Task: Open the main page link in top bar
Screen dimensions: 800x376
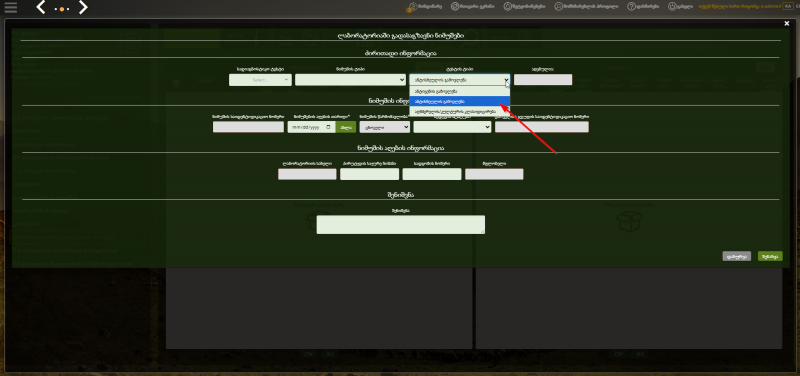Action: point(473,7)
